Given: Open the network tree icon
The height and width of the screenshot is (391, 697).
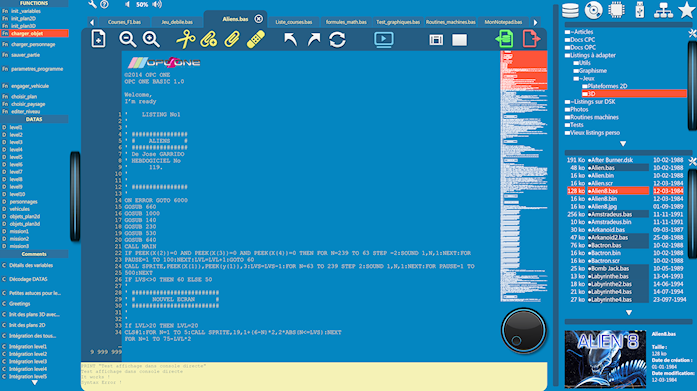Looking at the screenshot, I should [663, 10].
